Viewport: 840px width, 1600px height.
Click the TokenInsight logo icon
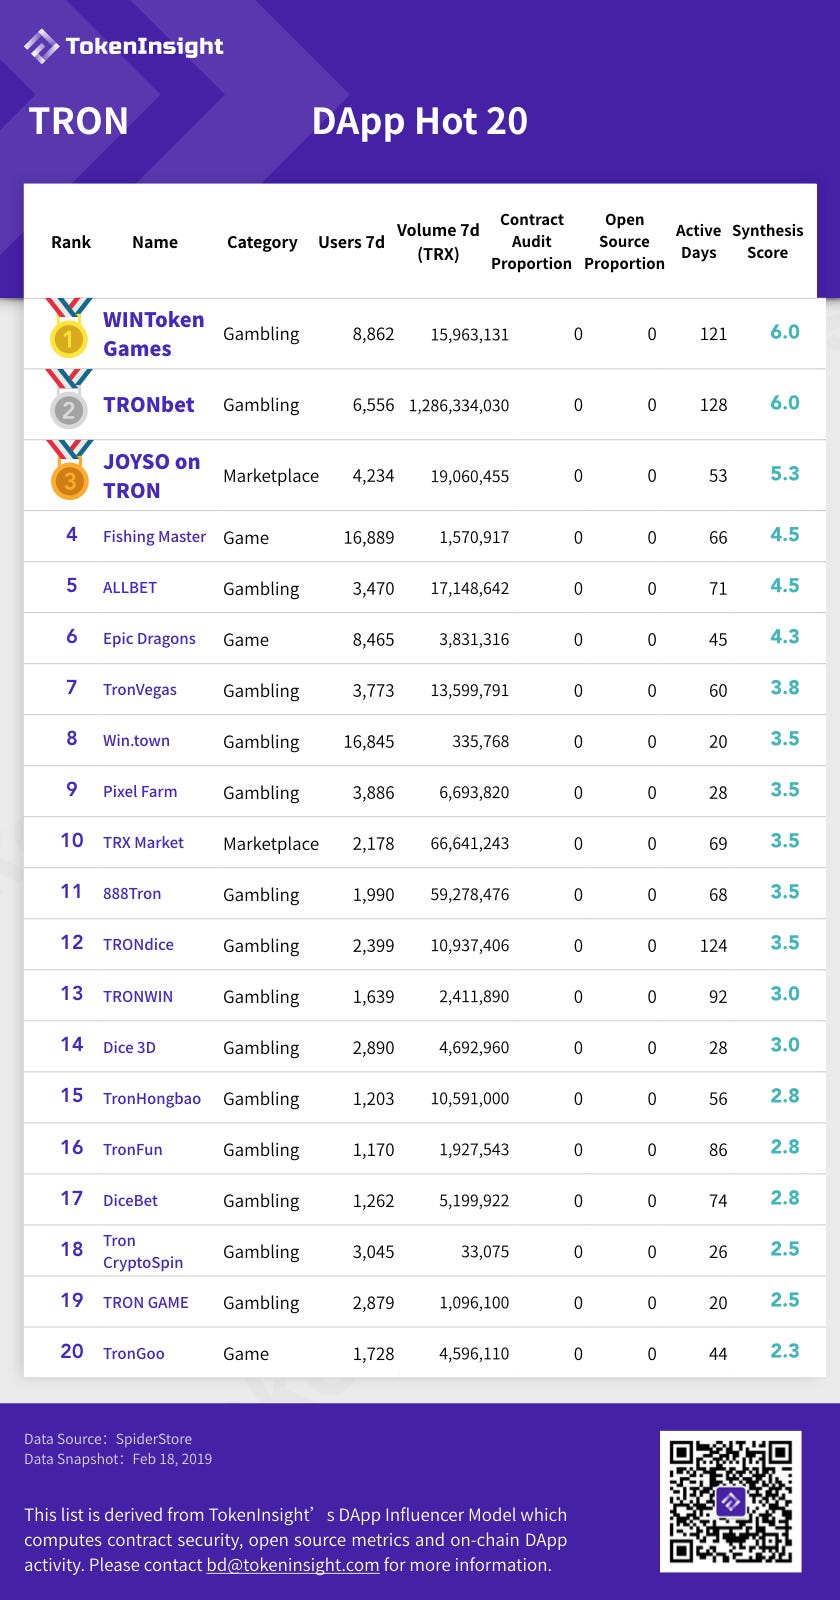pyautogui.click(x=41, y=46)
